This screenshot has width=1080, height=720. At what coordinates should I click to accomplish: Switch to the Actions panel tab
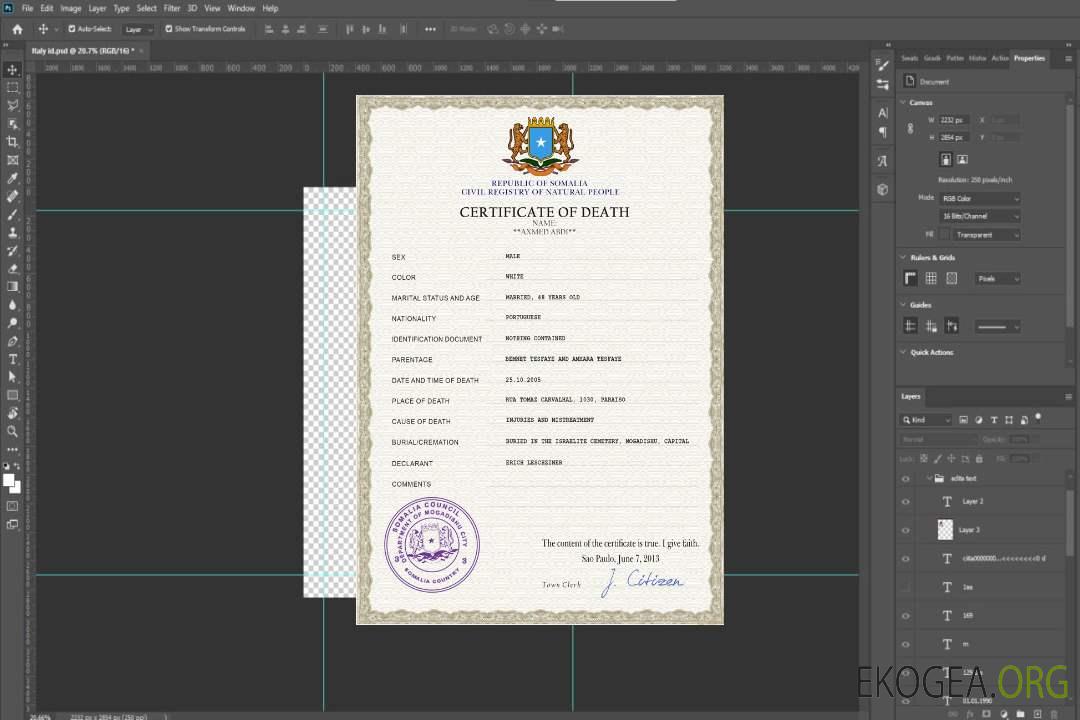999,59
